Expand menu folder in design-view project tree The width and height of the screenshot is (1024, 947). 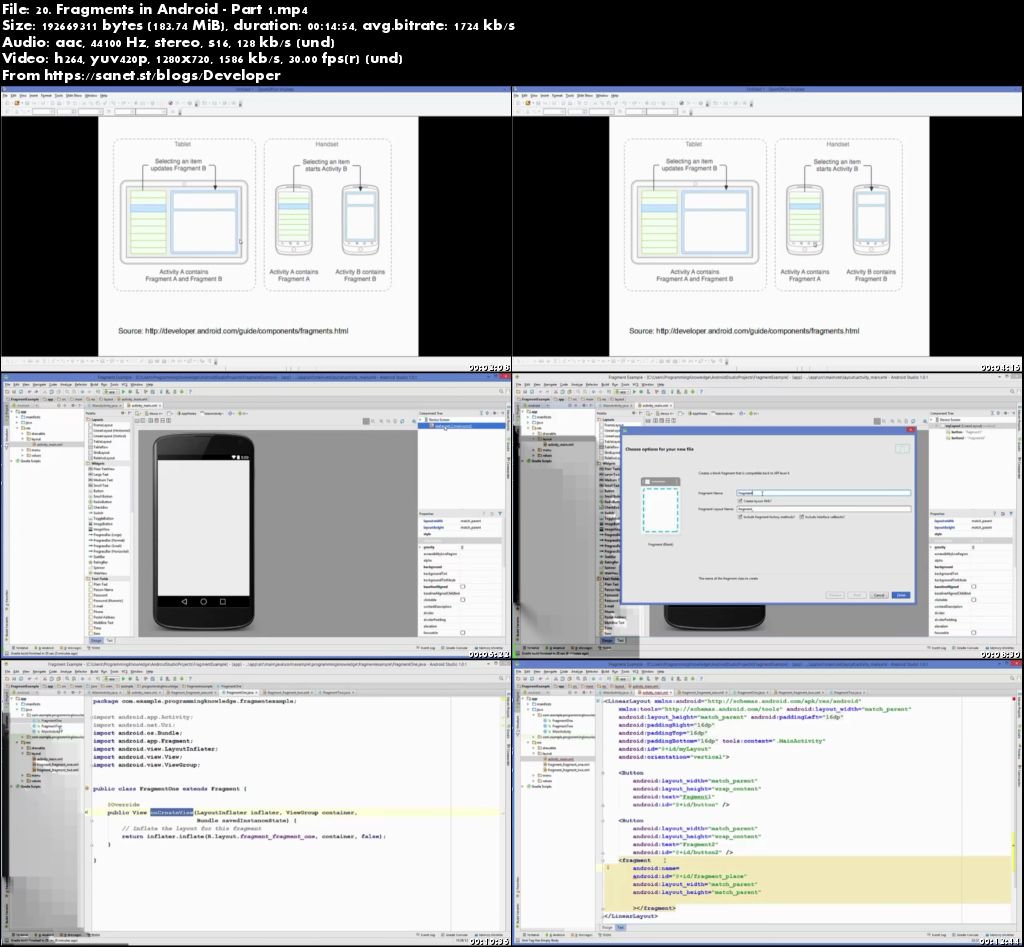(x=22, y=450)
